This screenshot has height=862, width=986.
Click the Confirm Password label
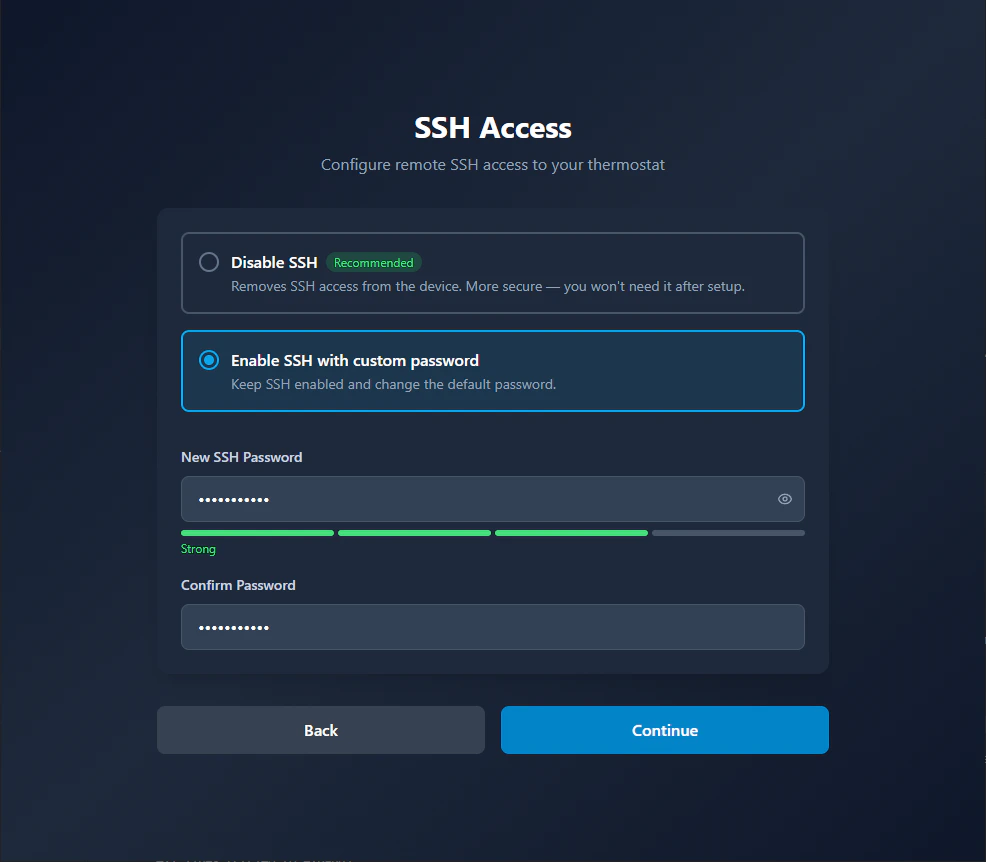coord(238,585)
